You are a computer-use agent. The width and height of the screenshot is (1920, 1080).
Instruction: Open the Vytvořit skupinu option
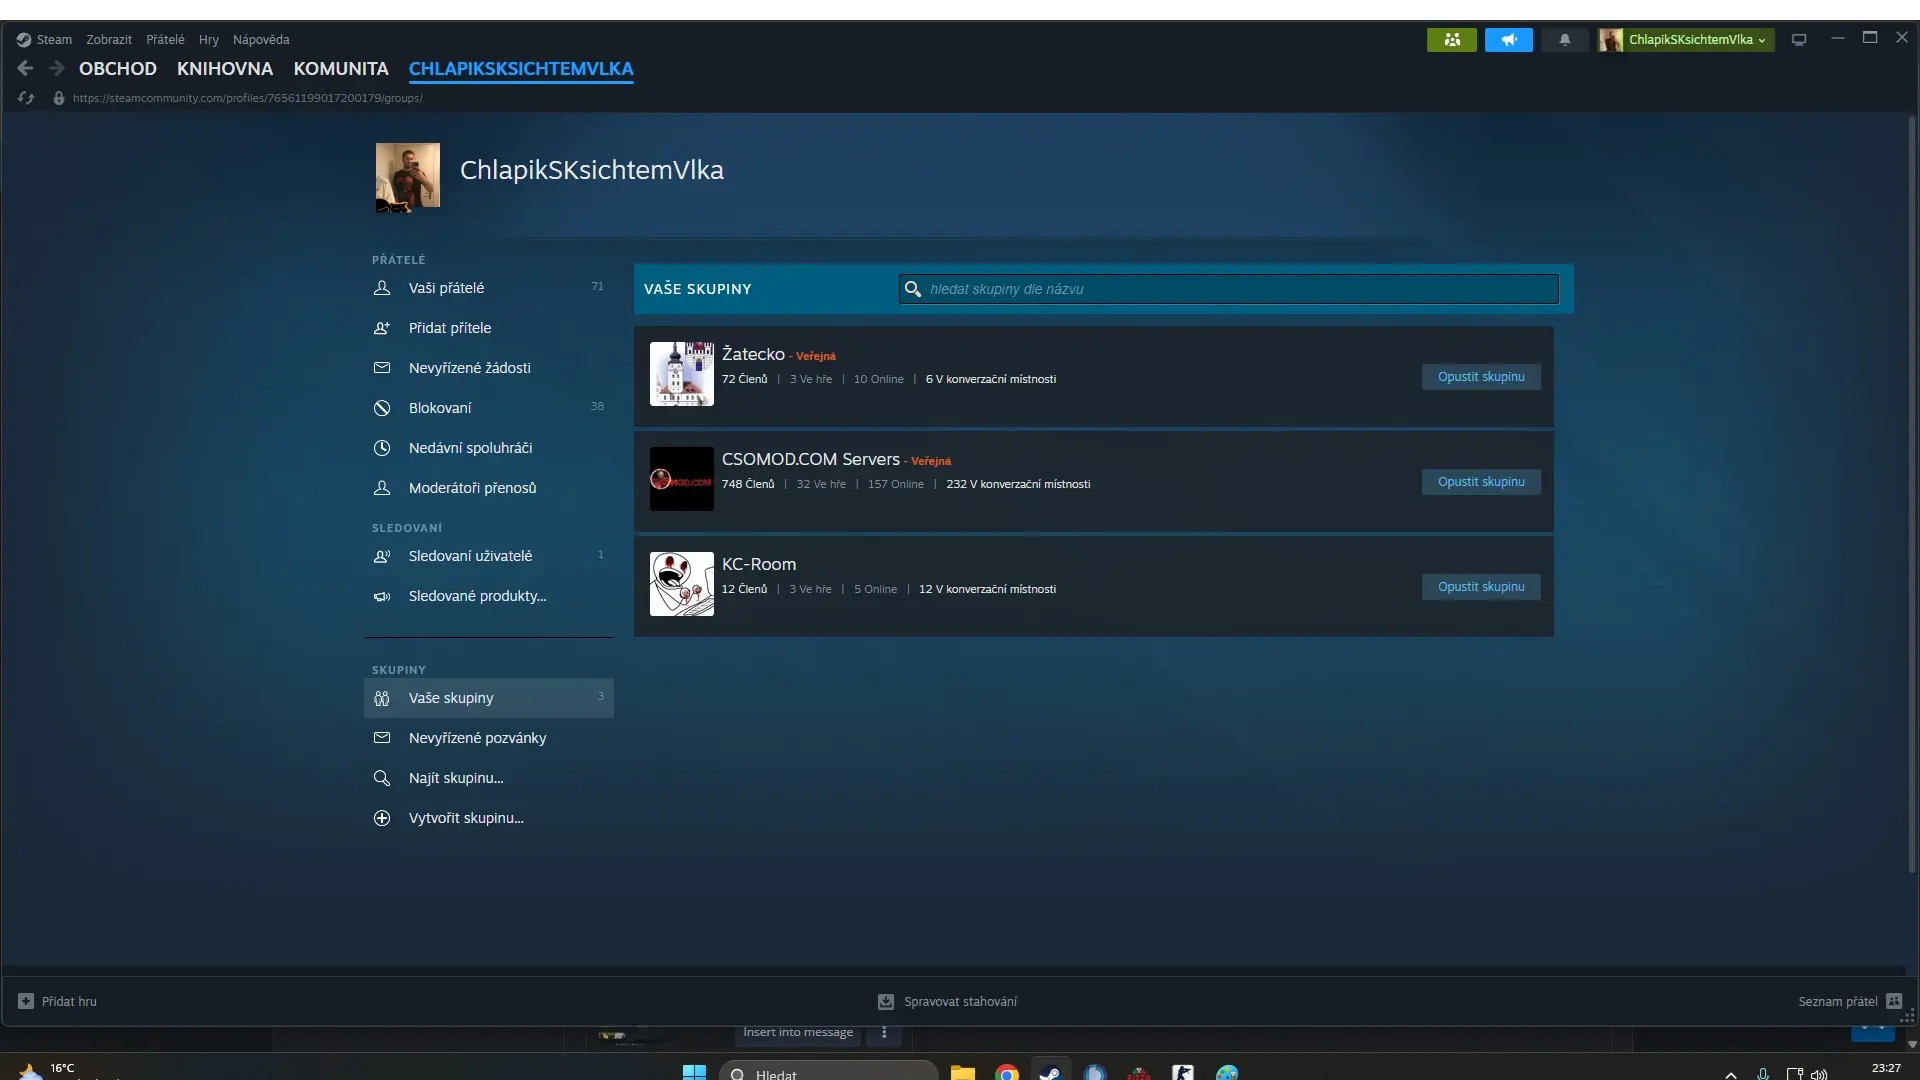tap(465, 818)
